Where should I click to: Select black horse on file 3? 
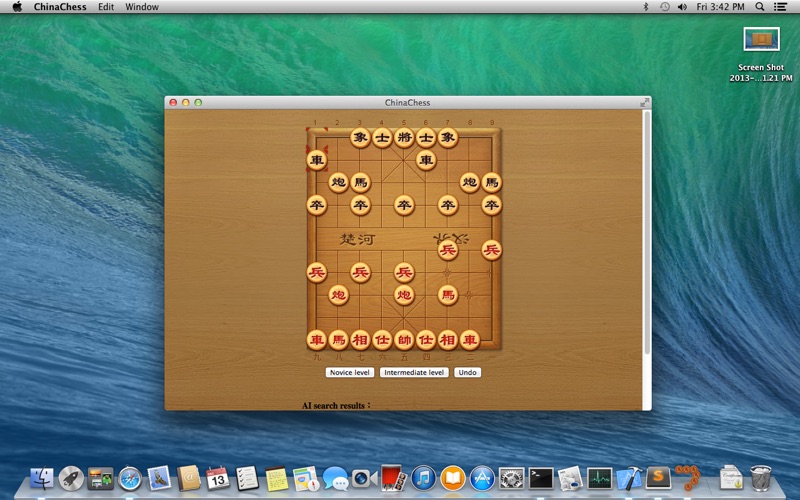(x=360, y=183)
